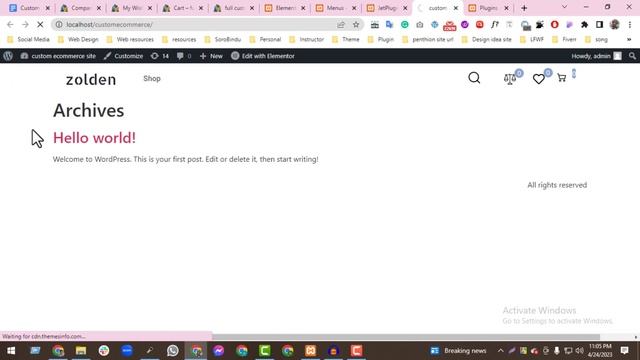
Task: Open the Extensions puzzle icon
Action: tap(584, 24)
